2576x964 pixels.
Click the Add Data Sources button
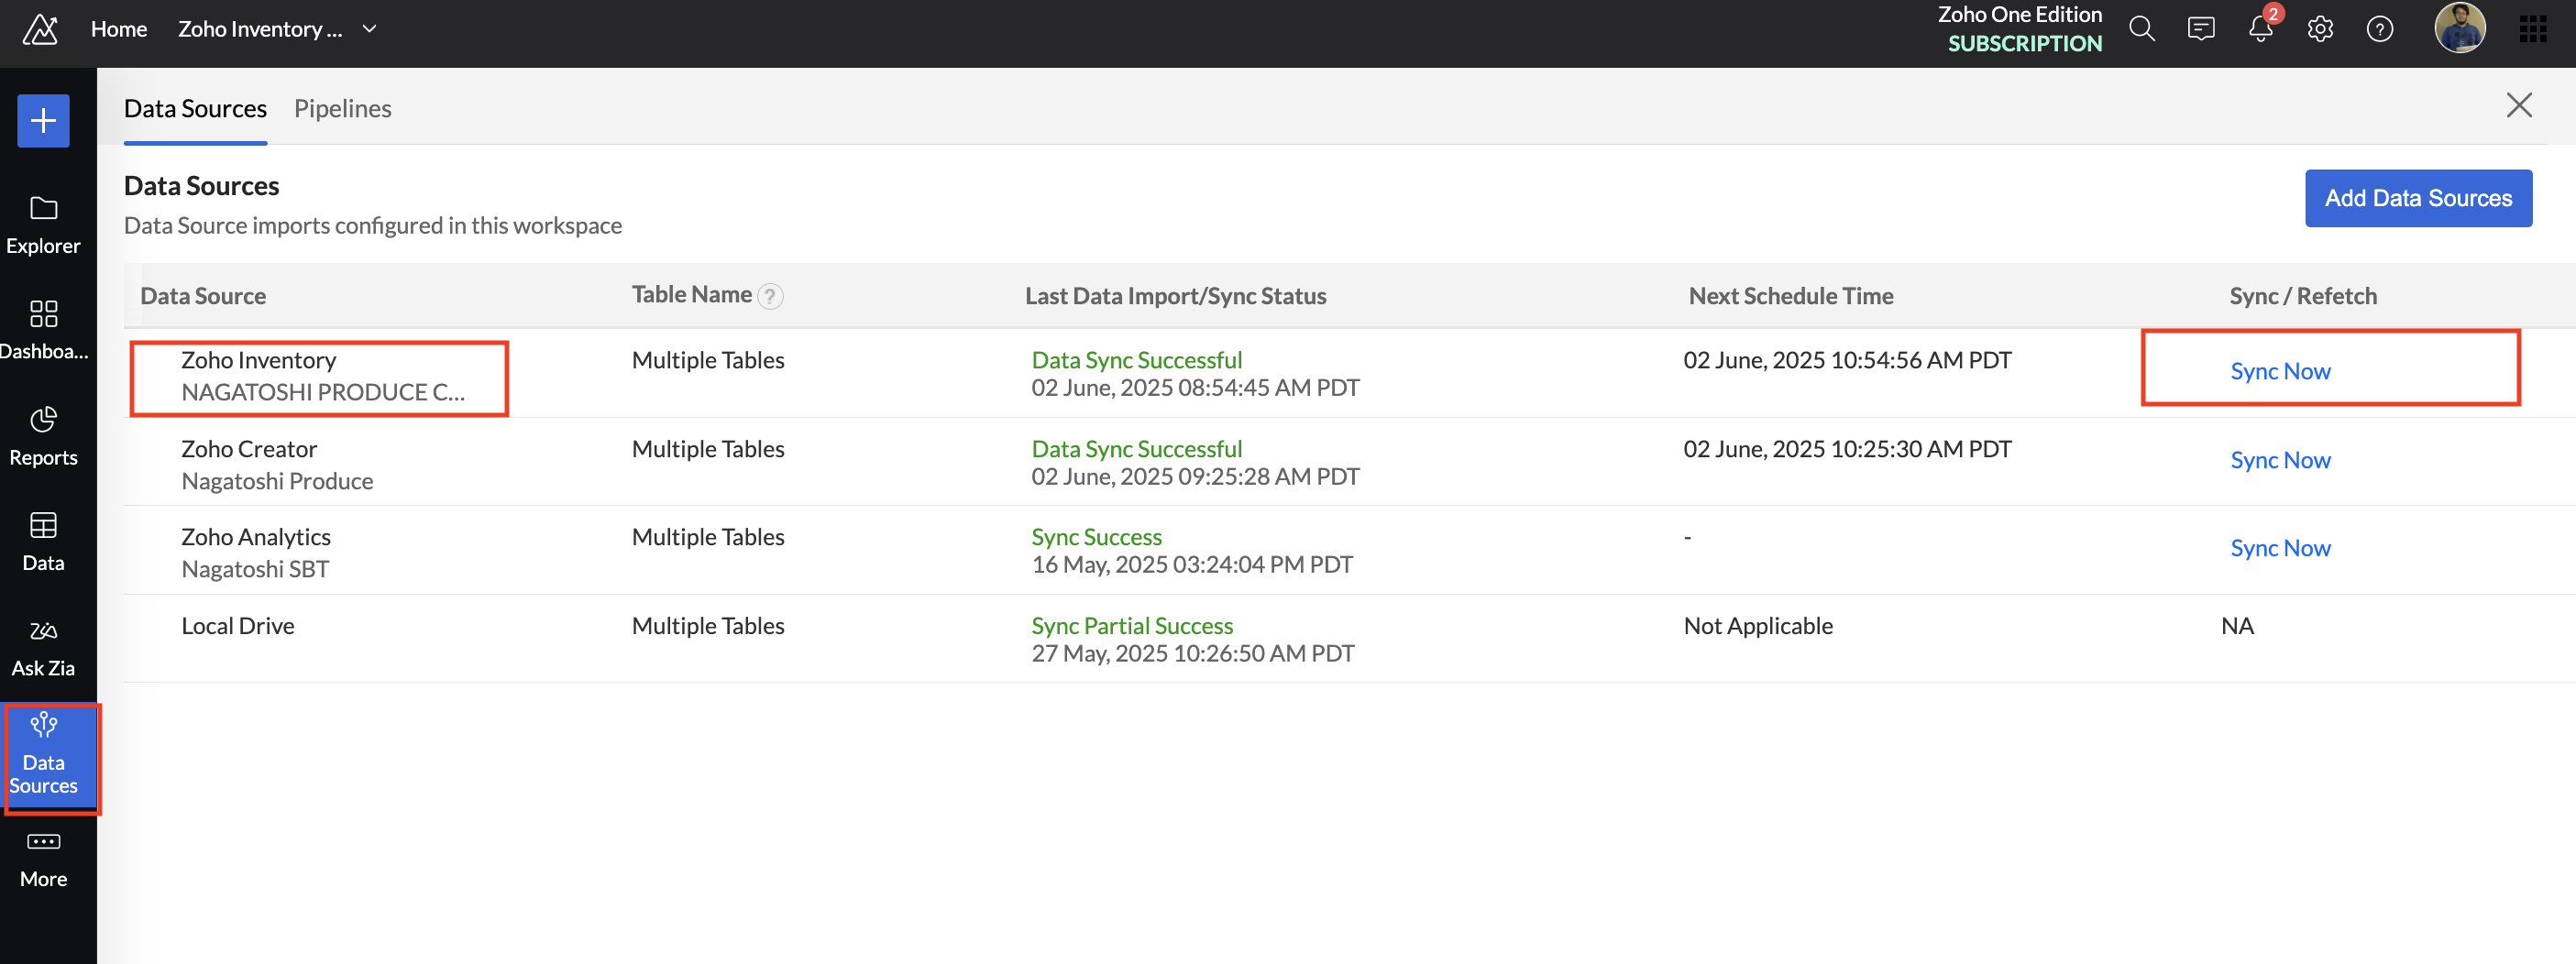[2418, 198]
